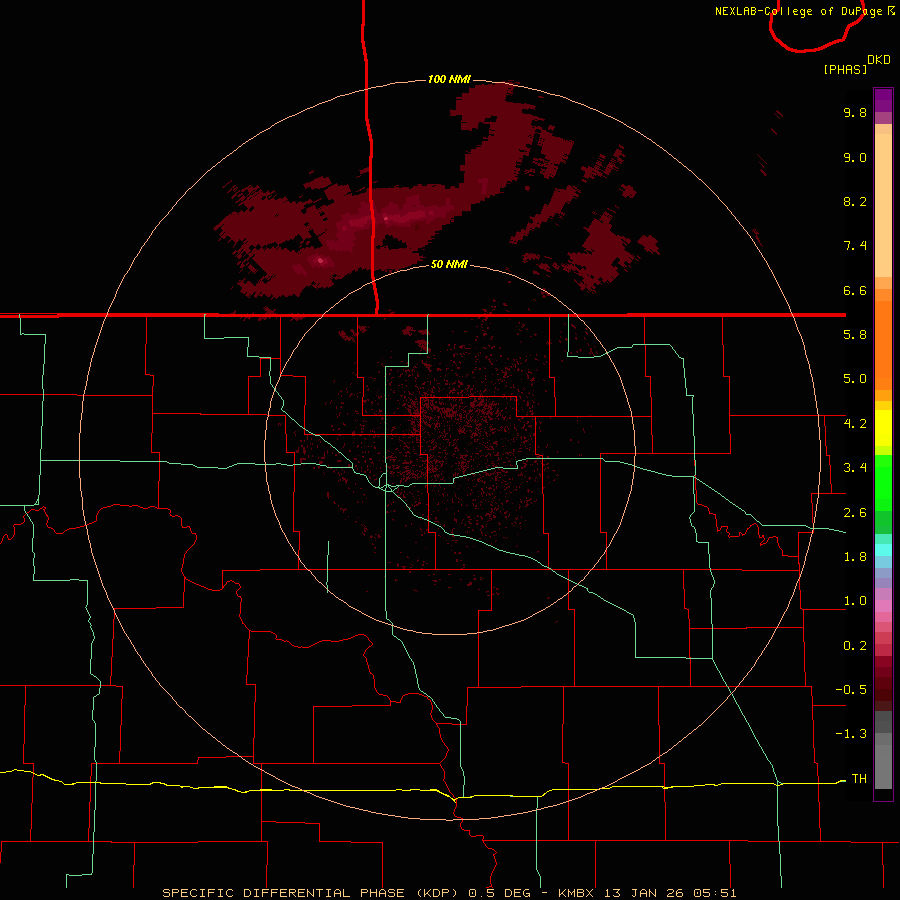900x900 pixels.
Task: Pick the cyan segment of the color bar
Action: tap(883, 549)
